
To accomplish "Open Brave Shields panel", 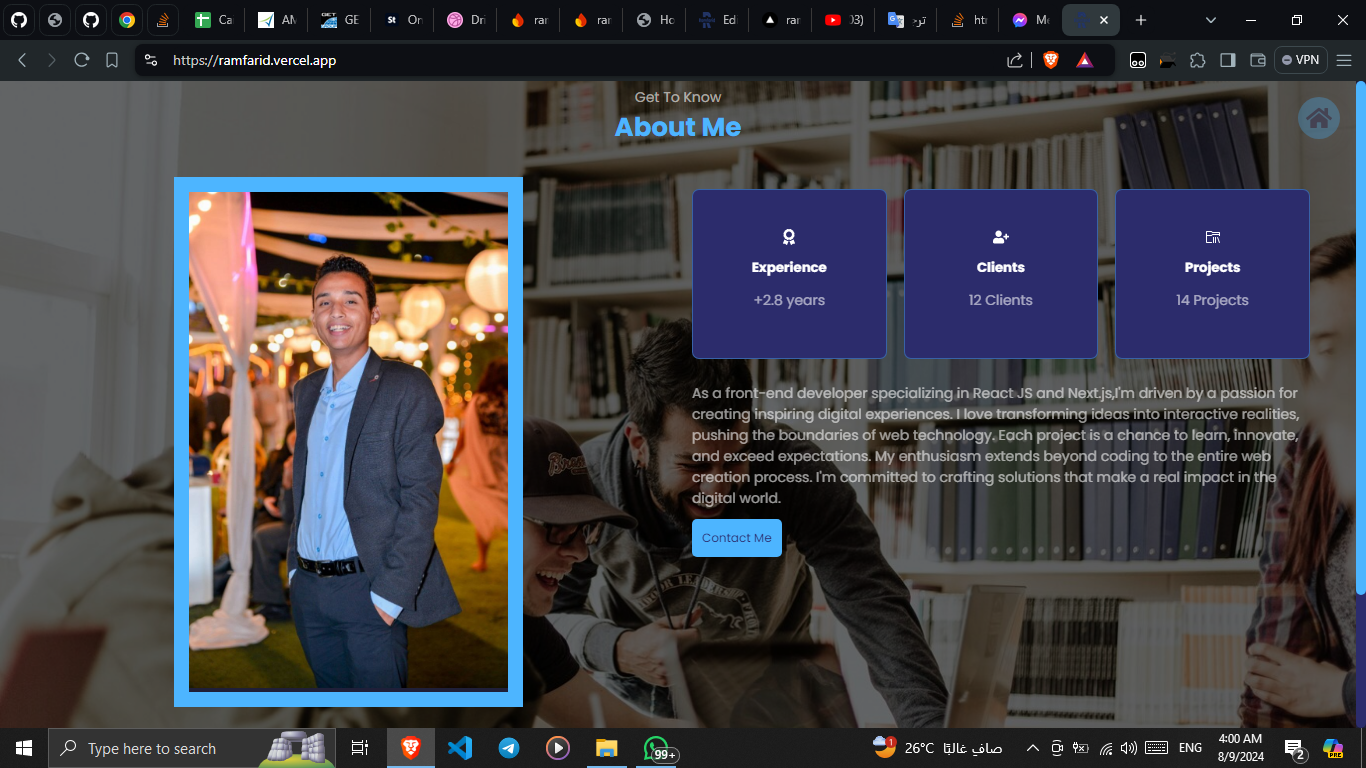I will 1050,60.
